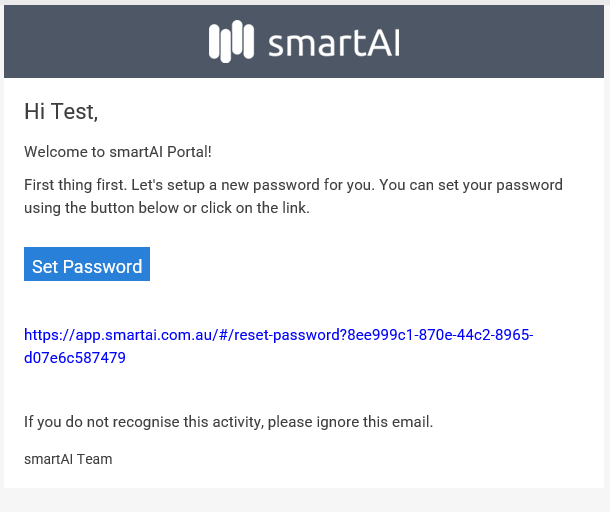
Task: Click "You can set your password" text
Action: tap(471, 185)
